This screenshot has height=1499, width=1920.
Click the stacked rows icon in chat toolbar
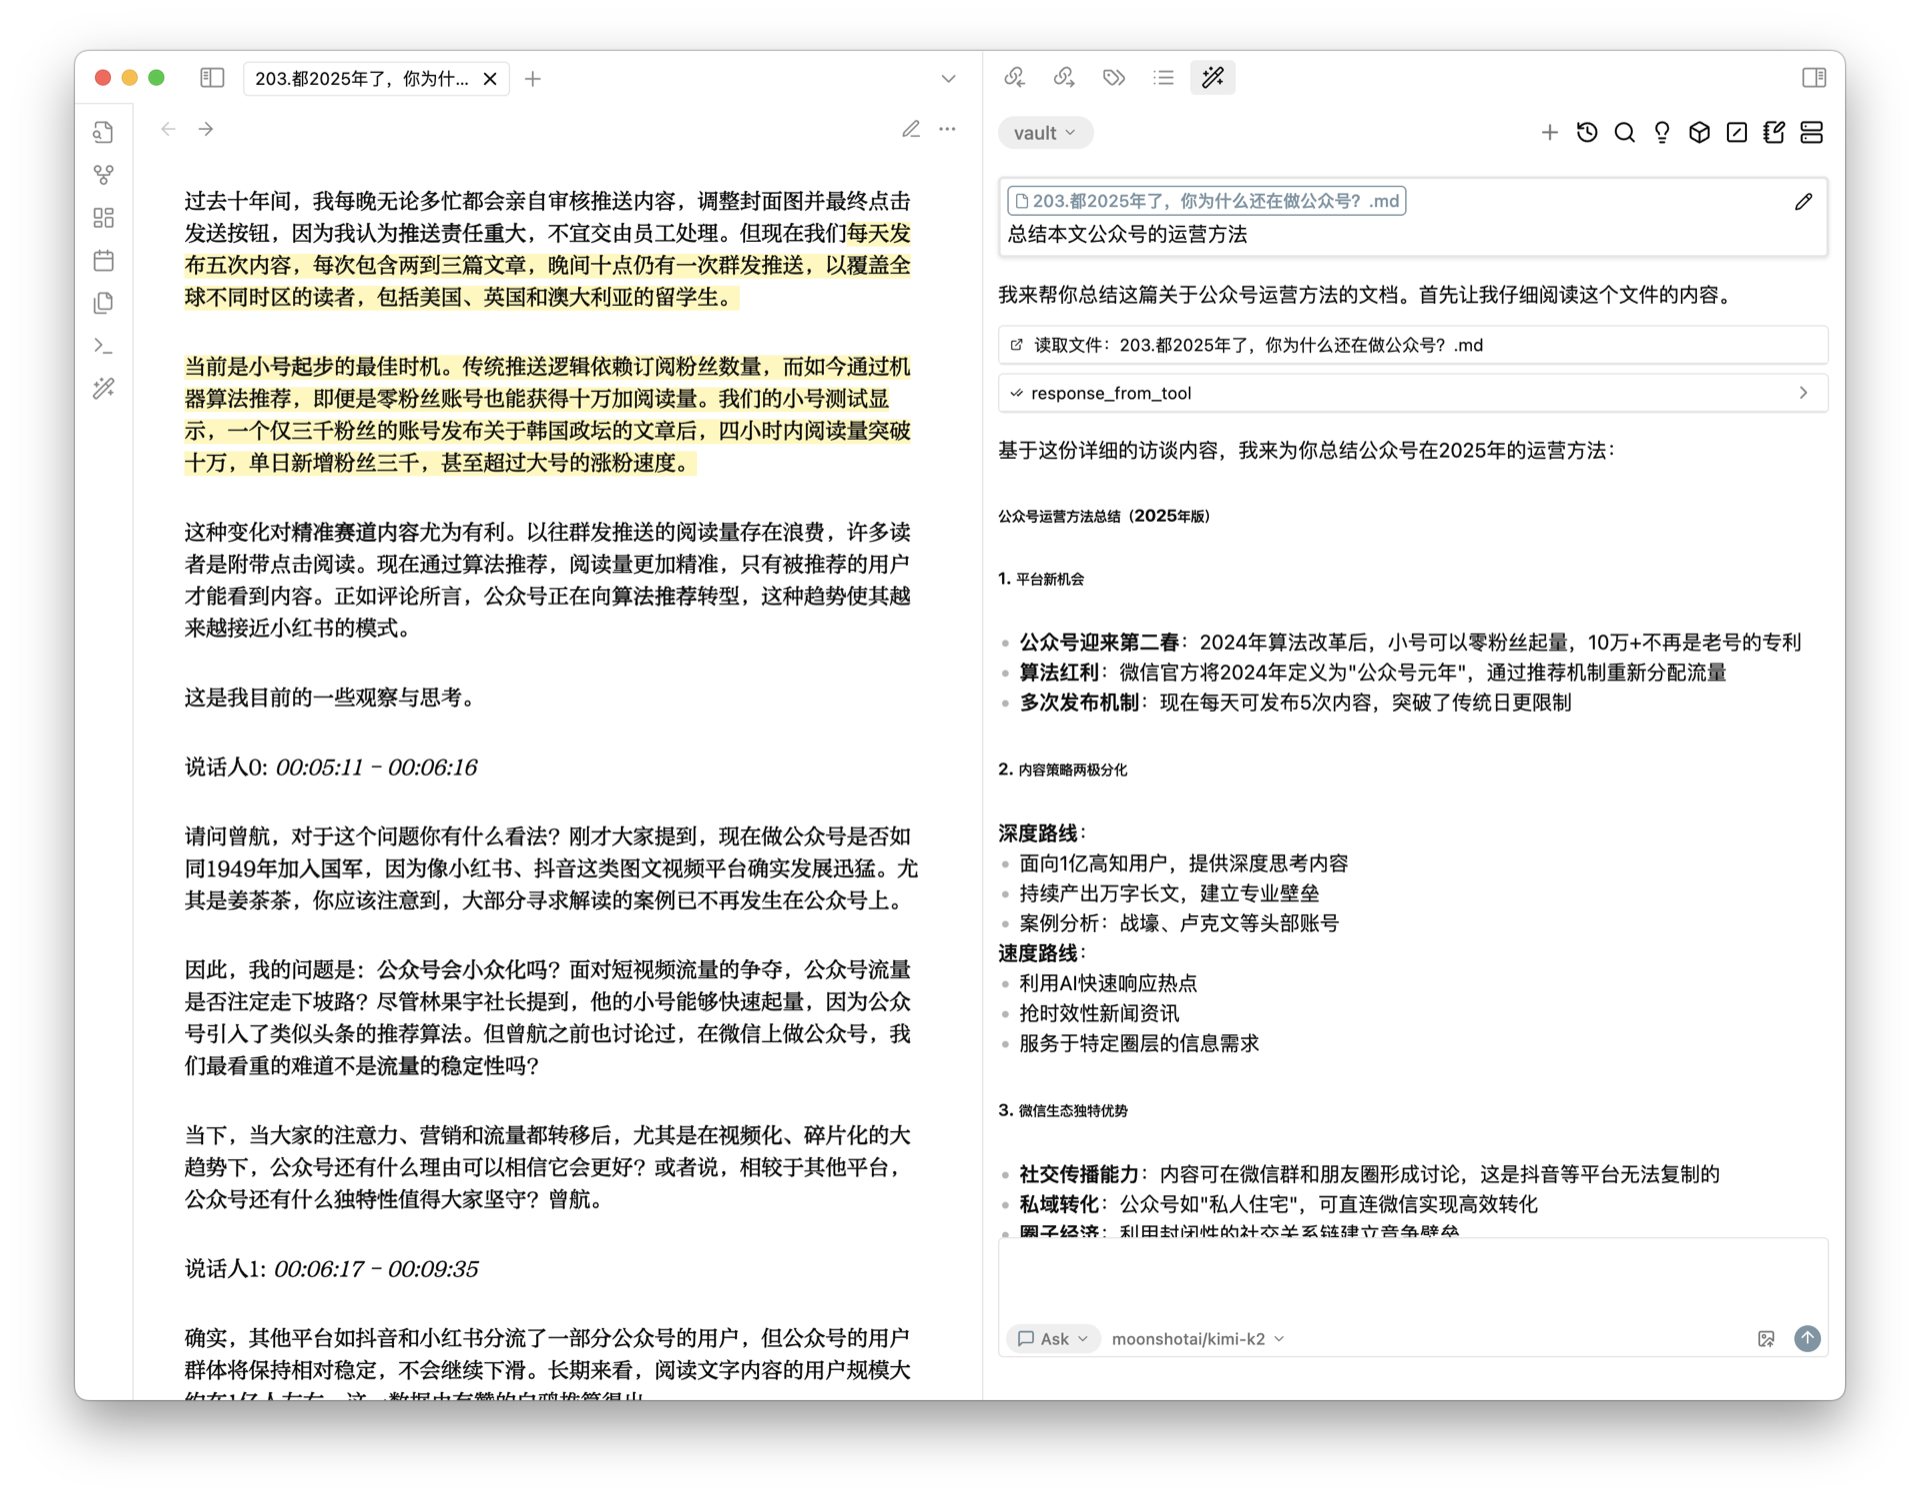[x=1811, y=133]
